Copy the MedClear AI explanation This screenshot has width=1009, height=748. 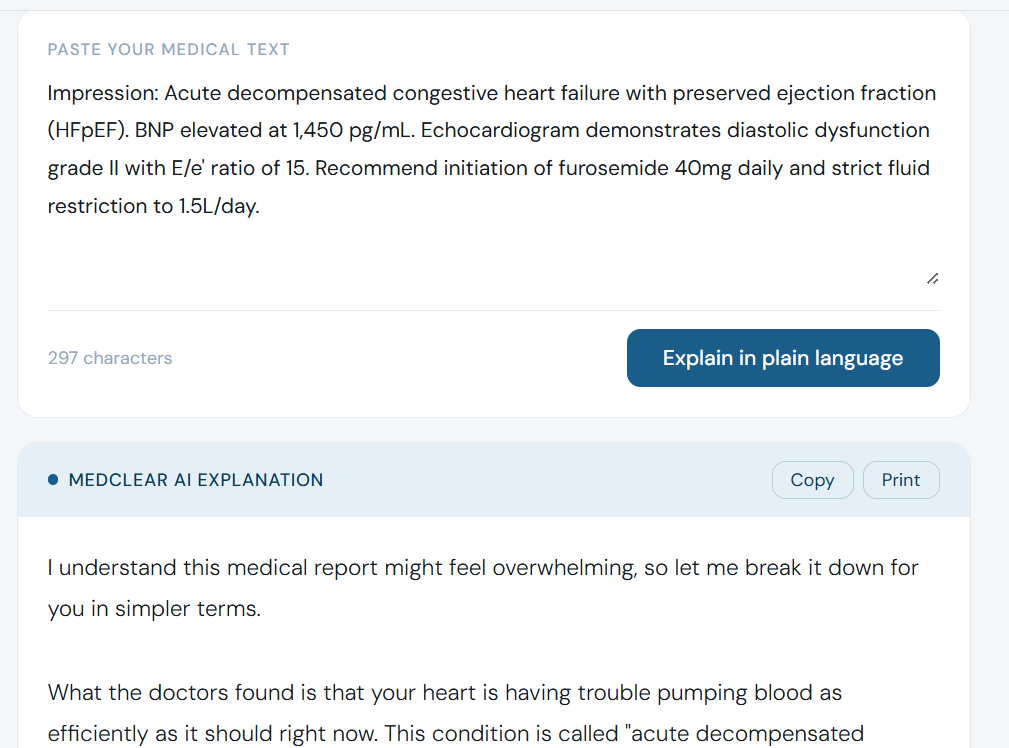tap(812, 480)
